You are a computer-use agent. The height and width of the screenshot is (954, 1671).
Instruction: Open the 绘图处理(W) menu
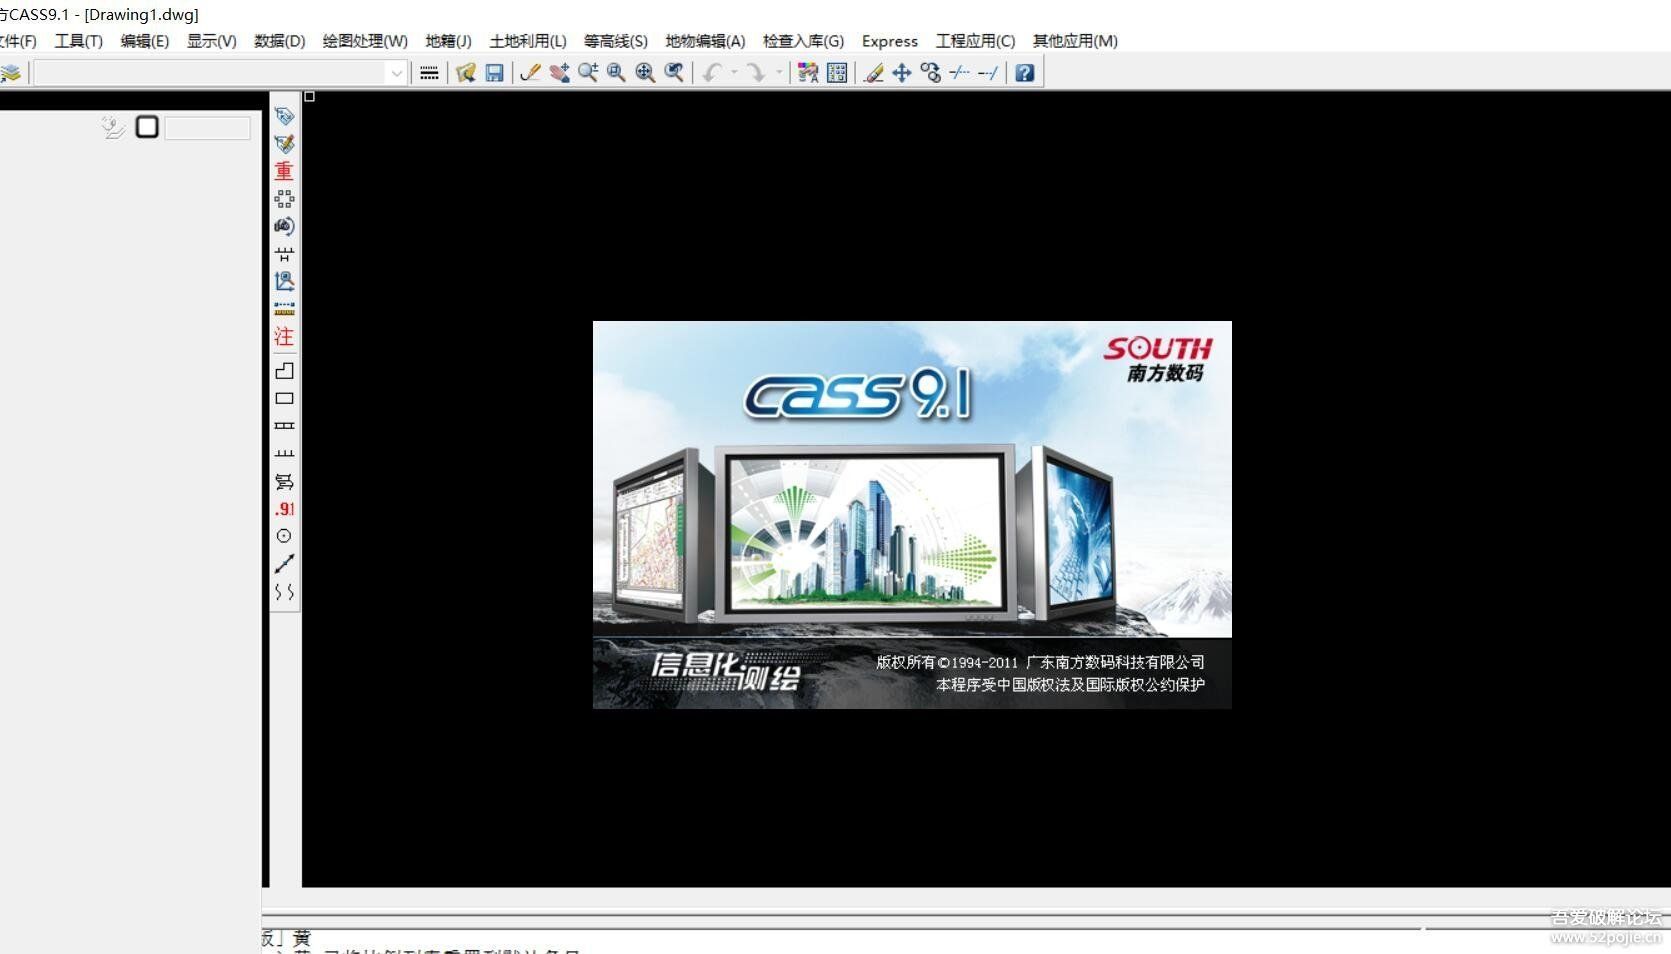click(x=365, y=41)
